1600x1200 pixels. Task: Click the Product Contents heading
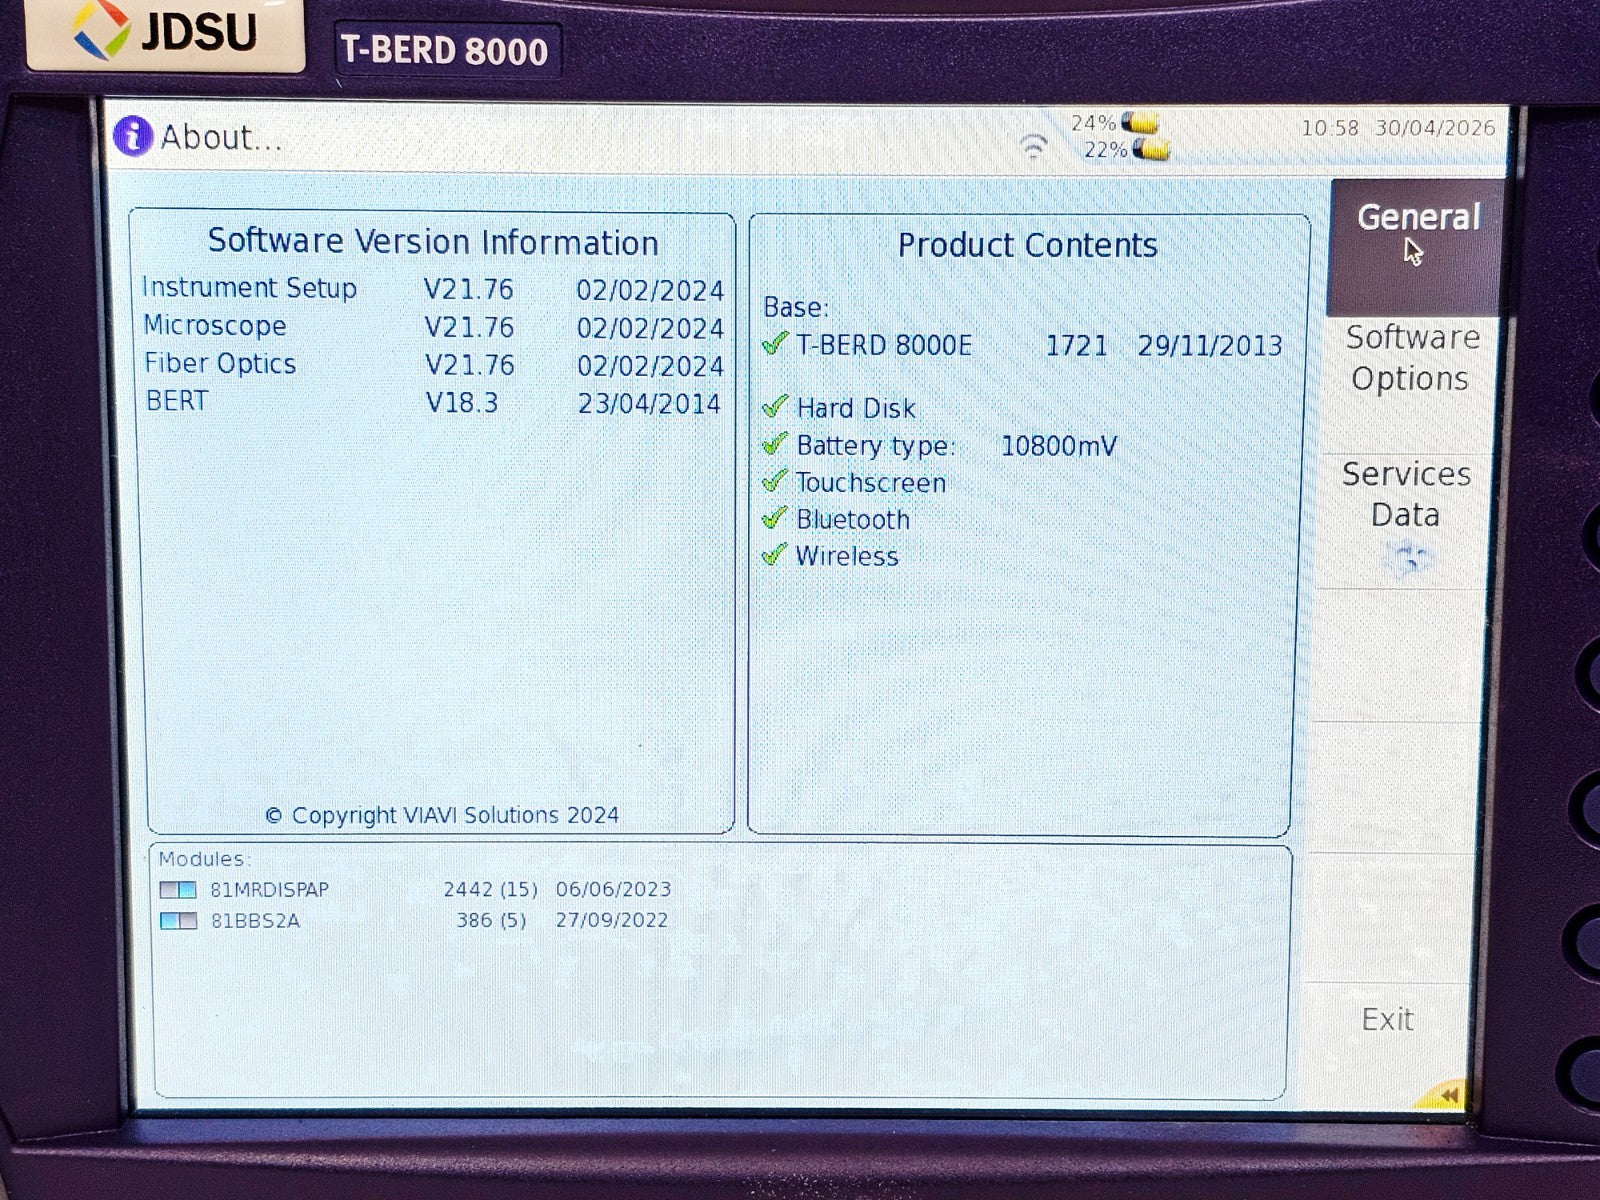[1027, 245]
